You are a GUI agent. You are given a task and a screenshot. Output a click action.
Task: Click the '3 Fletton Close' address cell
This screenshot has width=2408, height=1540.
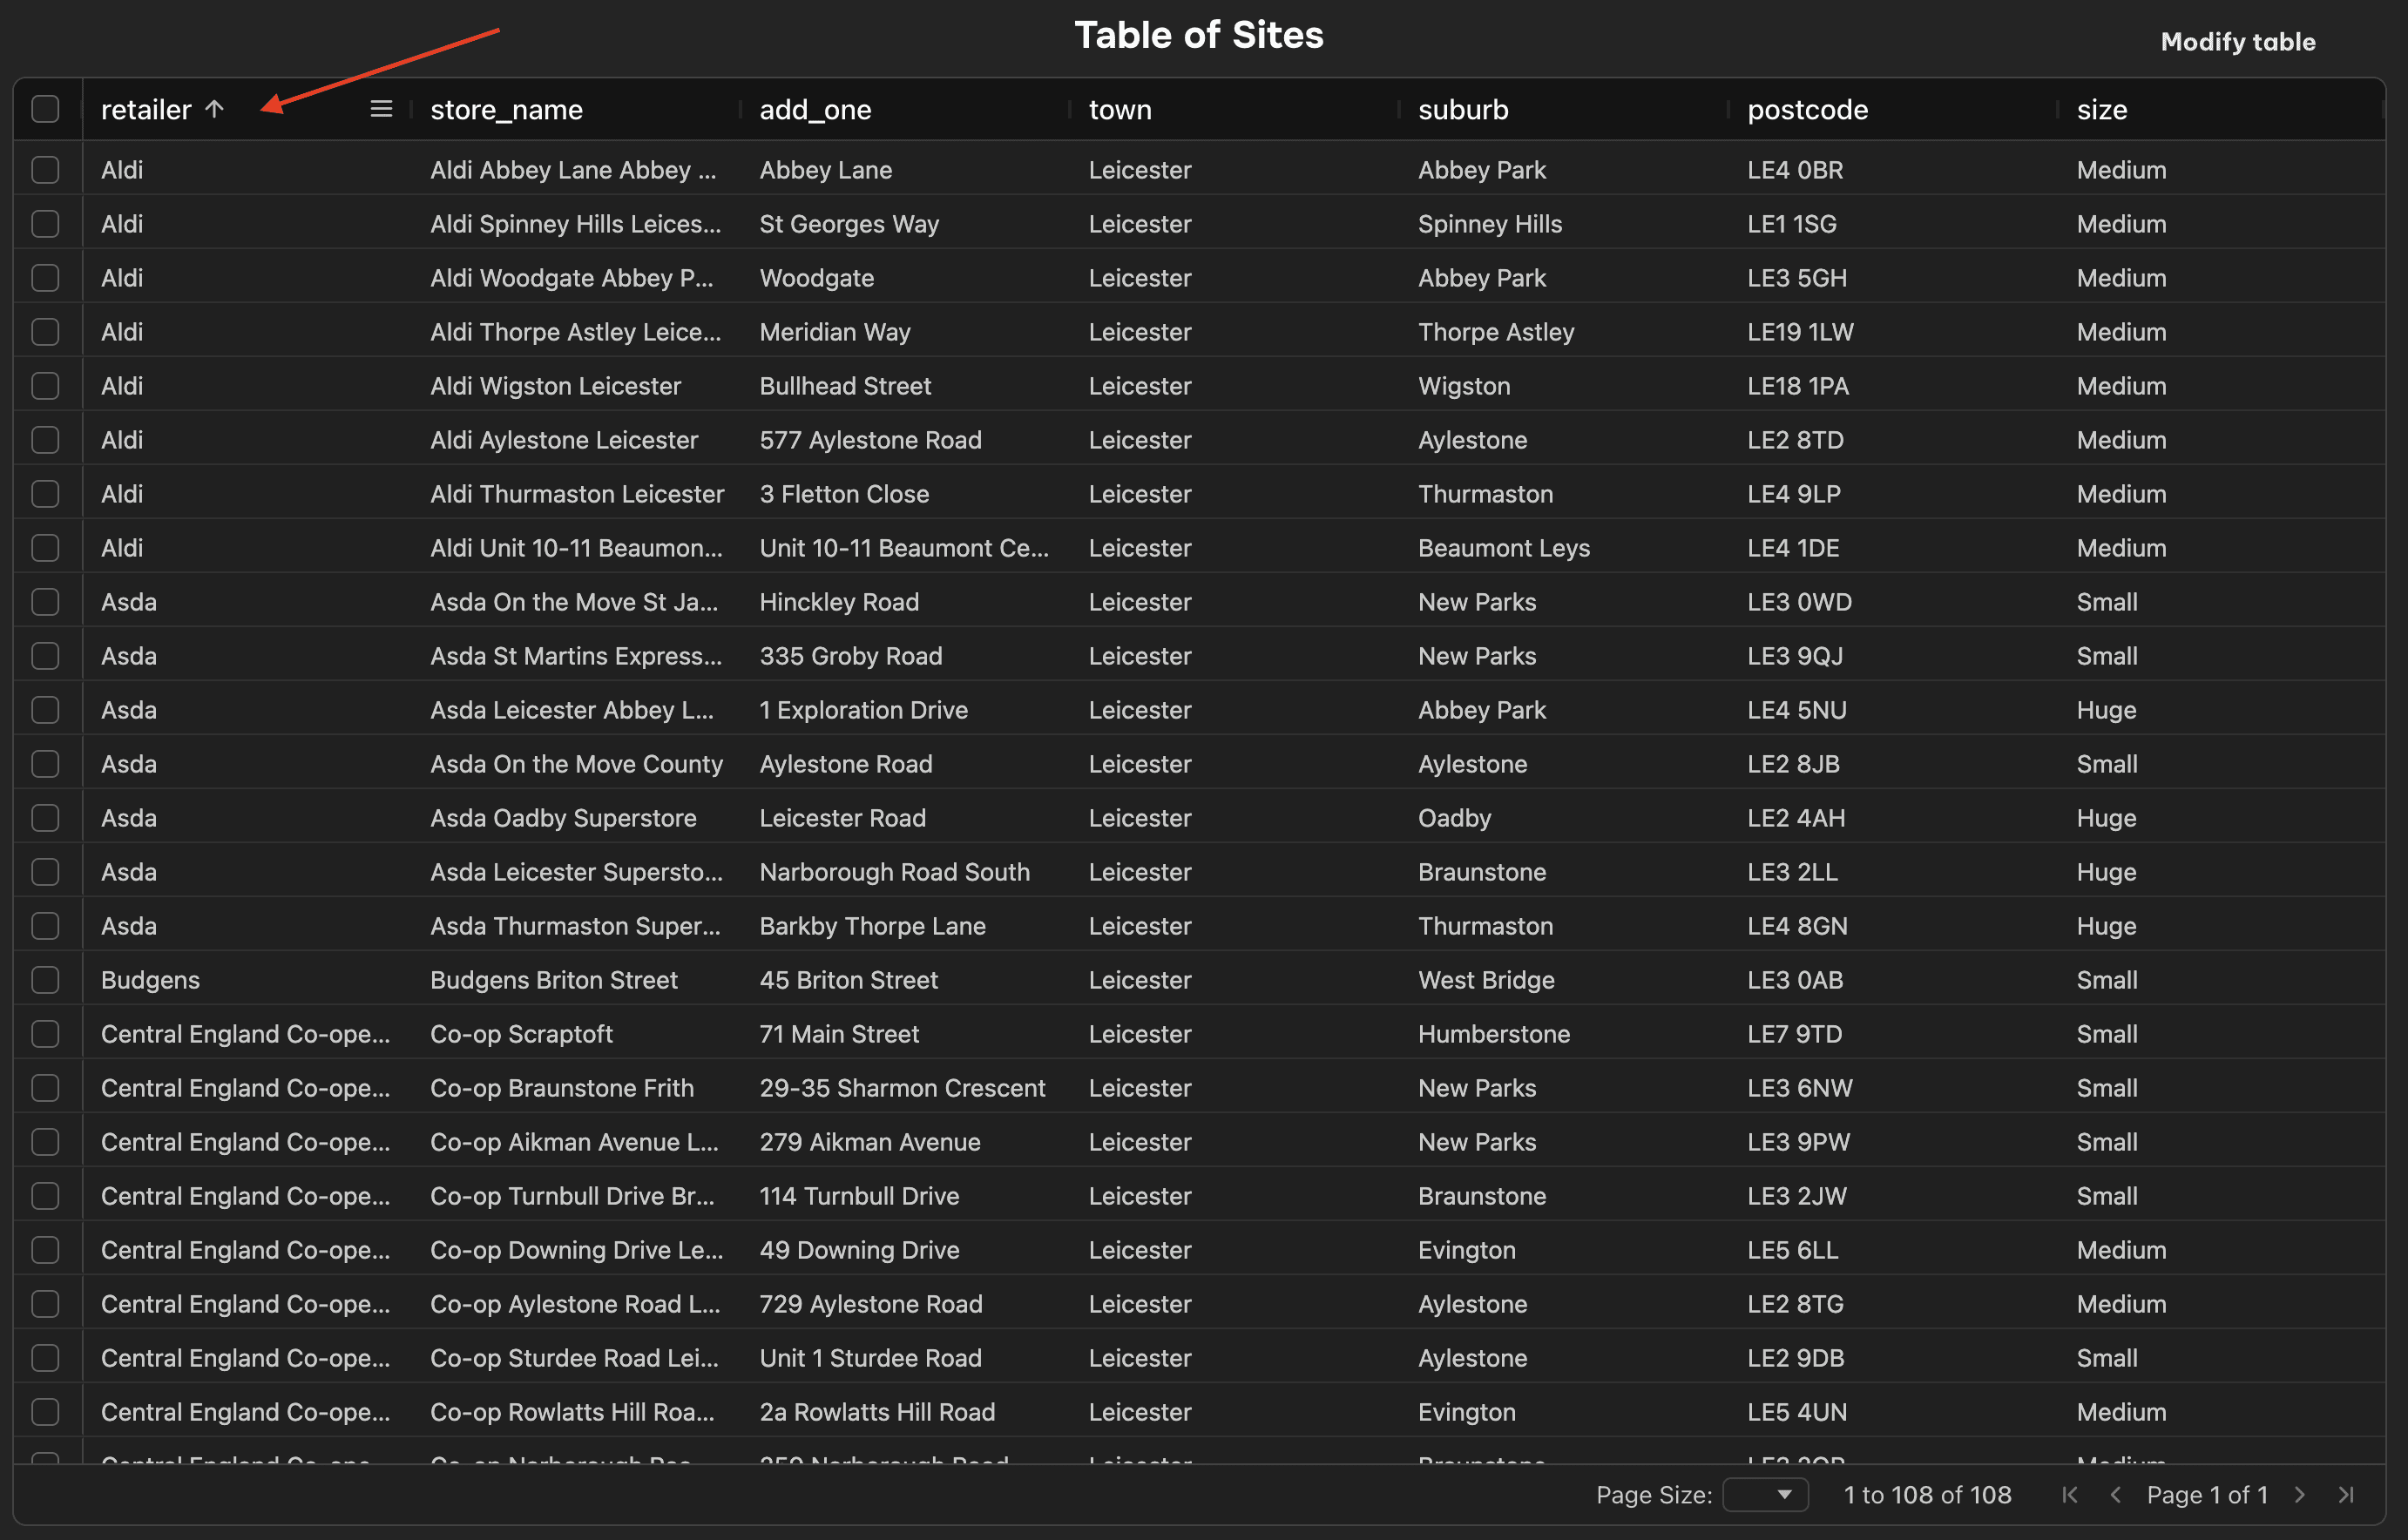844,494
